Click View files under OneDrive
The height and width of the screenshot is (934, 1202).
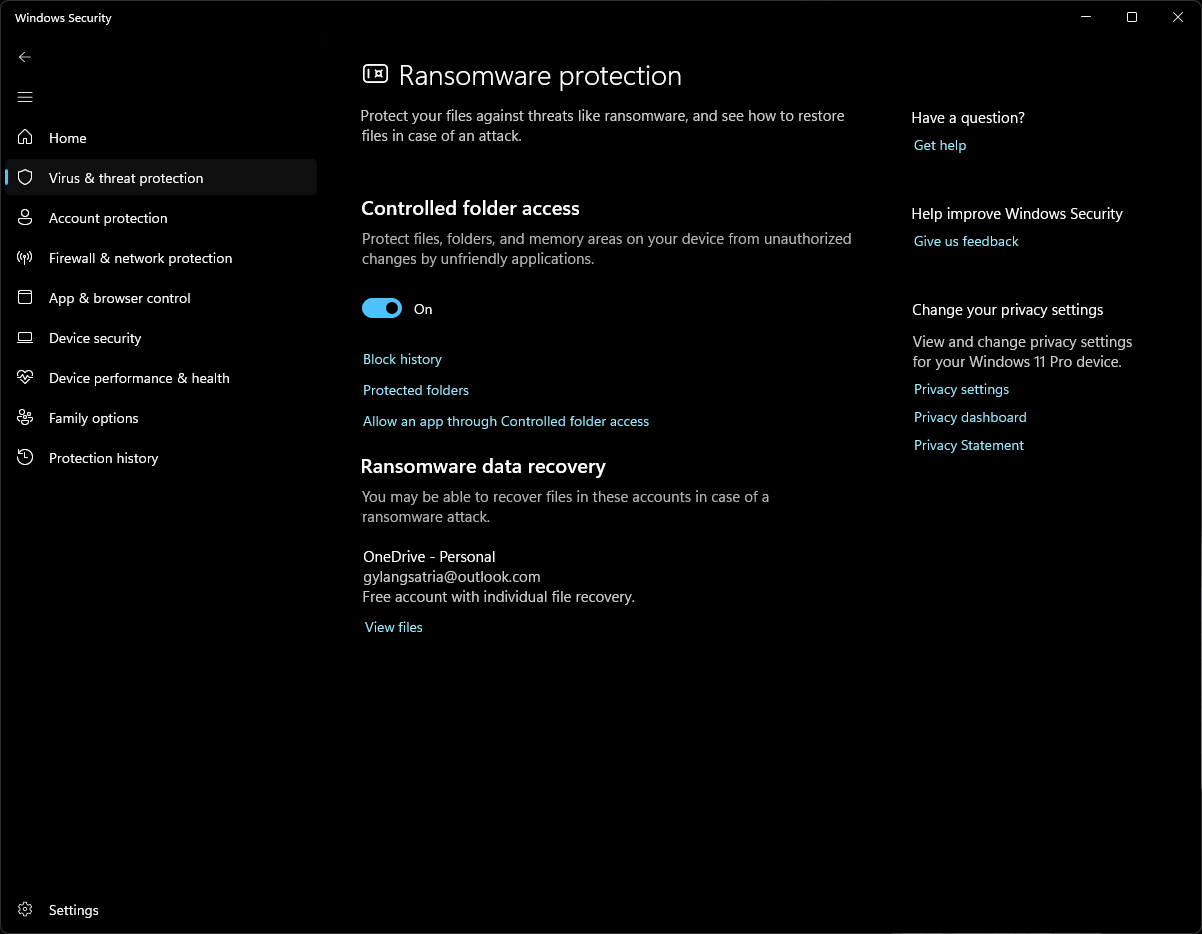tap(394, 627)
